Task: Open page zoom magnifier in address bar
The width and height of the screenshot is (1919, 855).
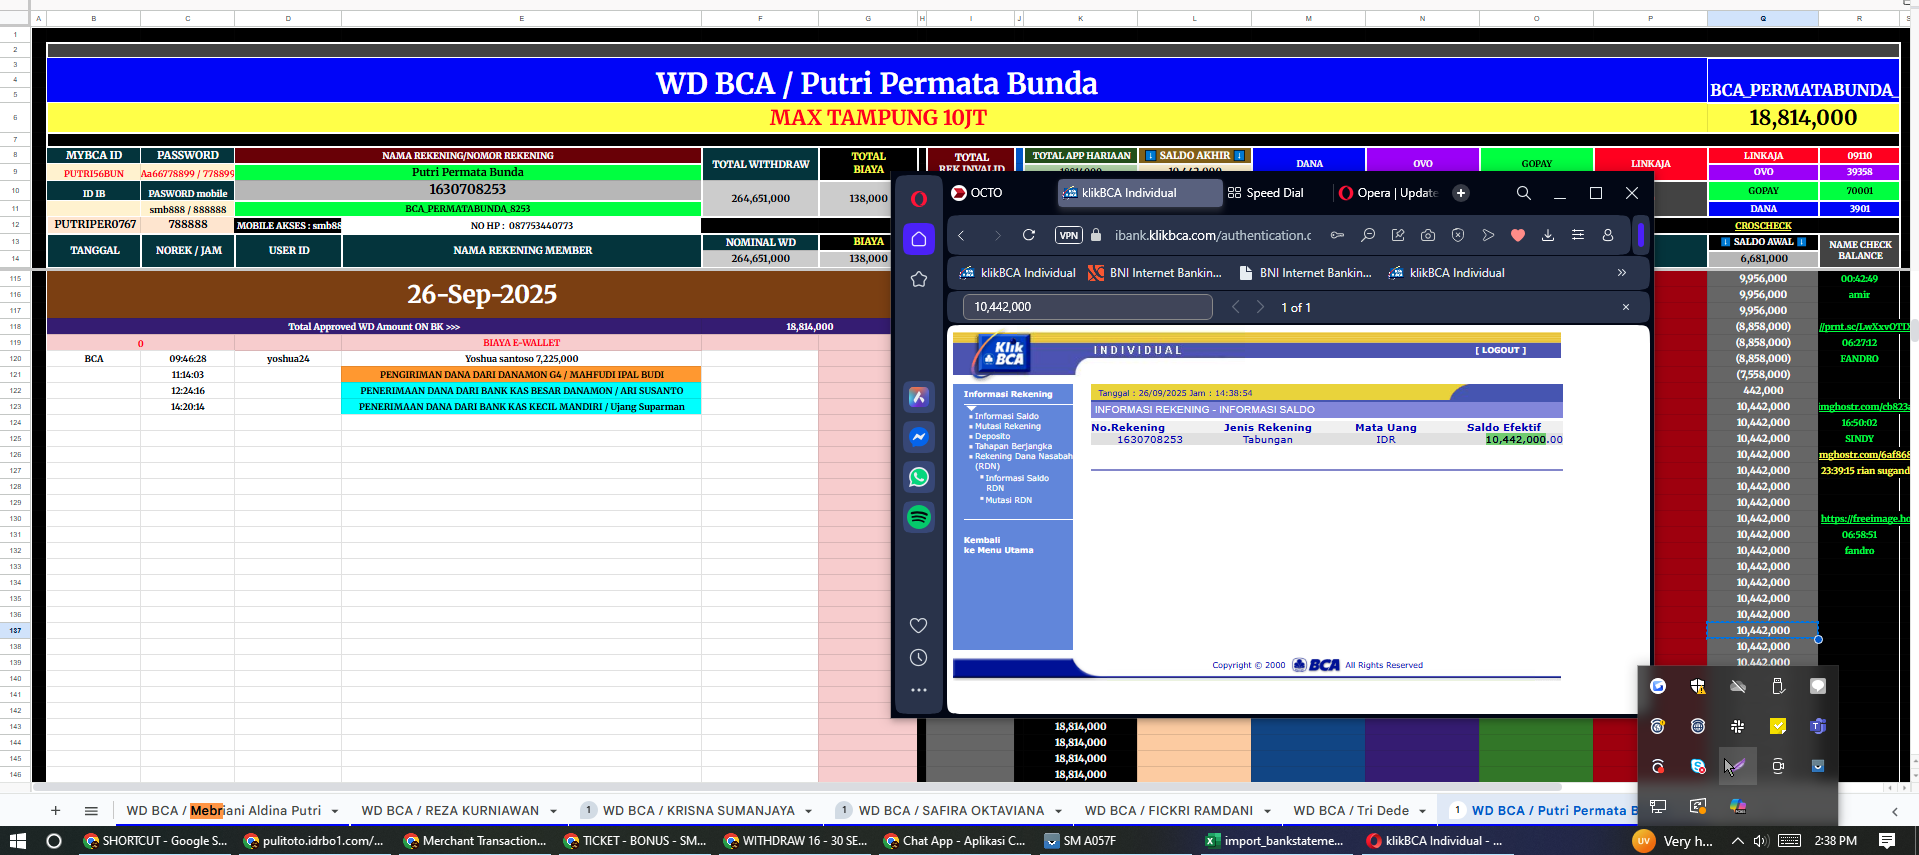Action: [x=1367, y=235]
